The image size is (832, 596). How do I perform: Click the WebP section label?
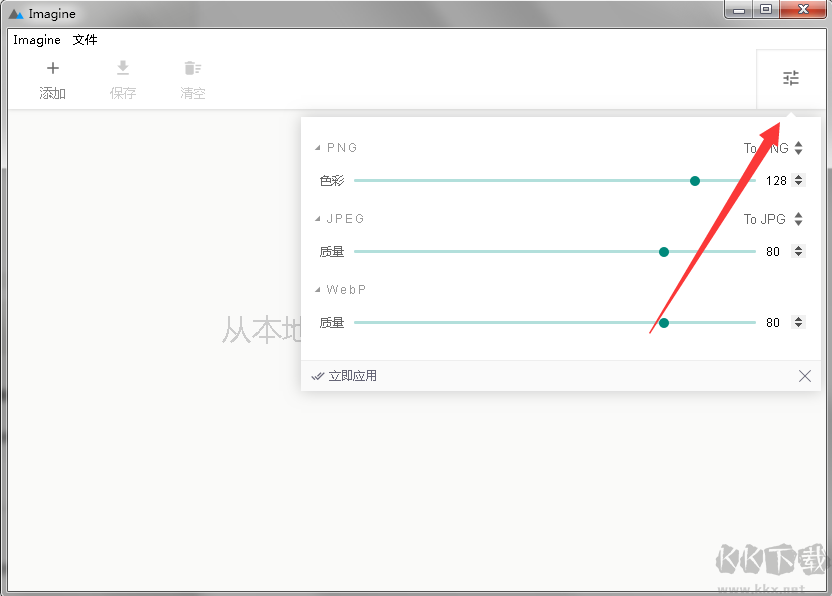pos(346,290)
